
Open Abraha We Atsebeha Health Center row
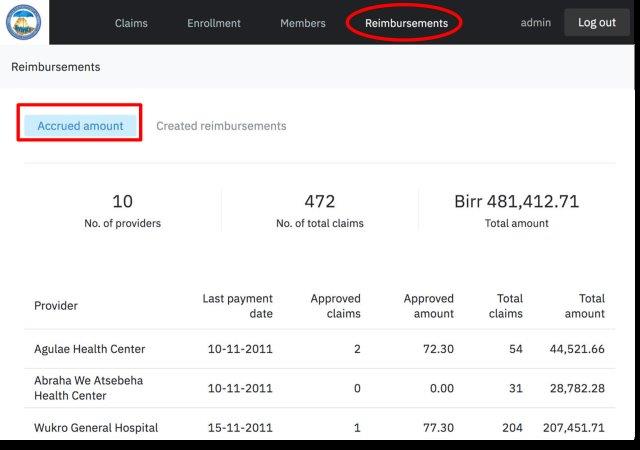(x=320, y=388)
